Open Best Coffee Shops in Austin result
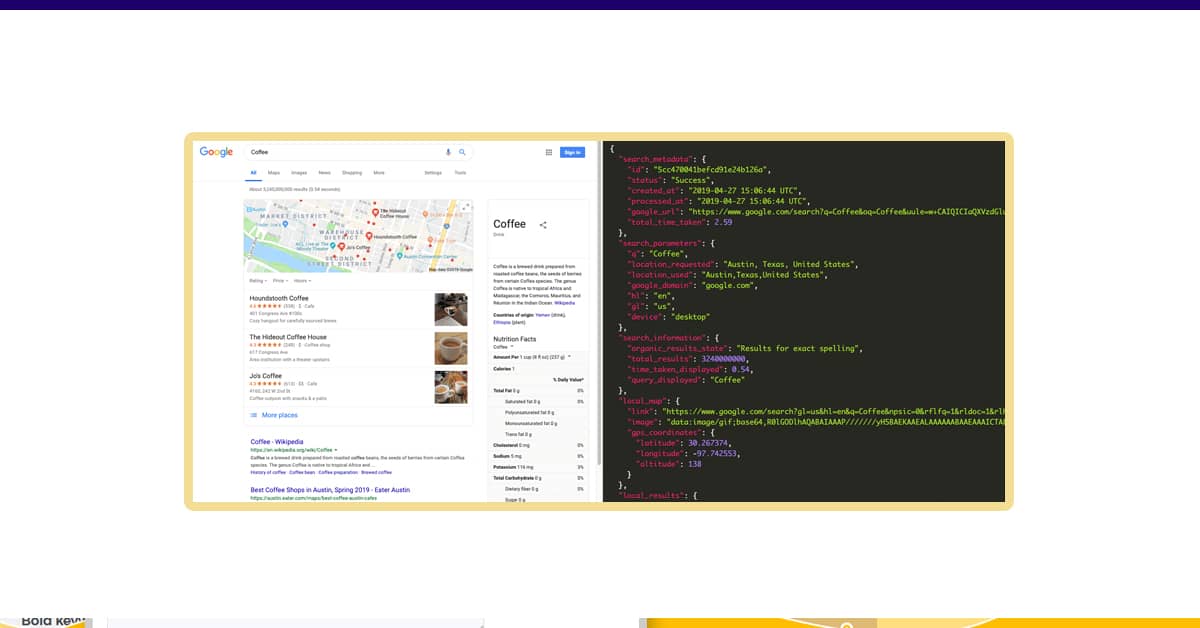This screenshot has width=1200, height=628. pyautogui.click(x=330, y=490)
